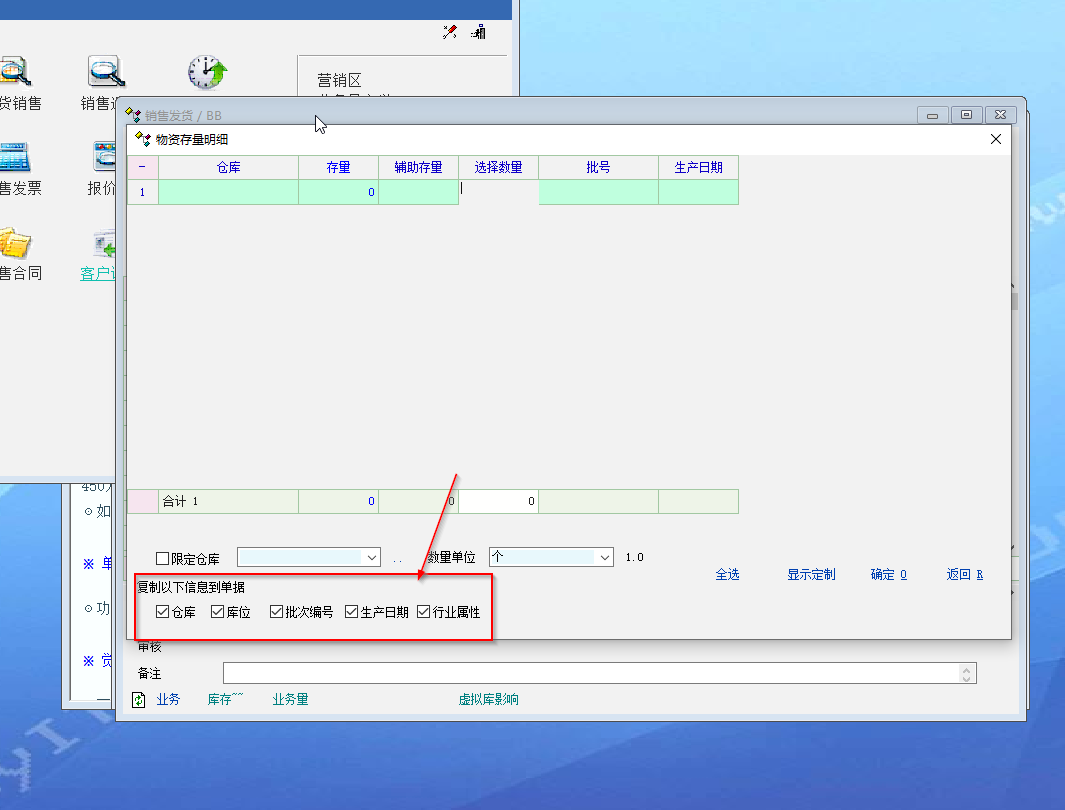Click the 选择数量 cell in row 1

pyautogui.click(x=498, y=192)
